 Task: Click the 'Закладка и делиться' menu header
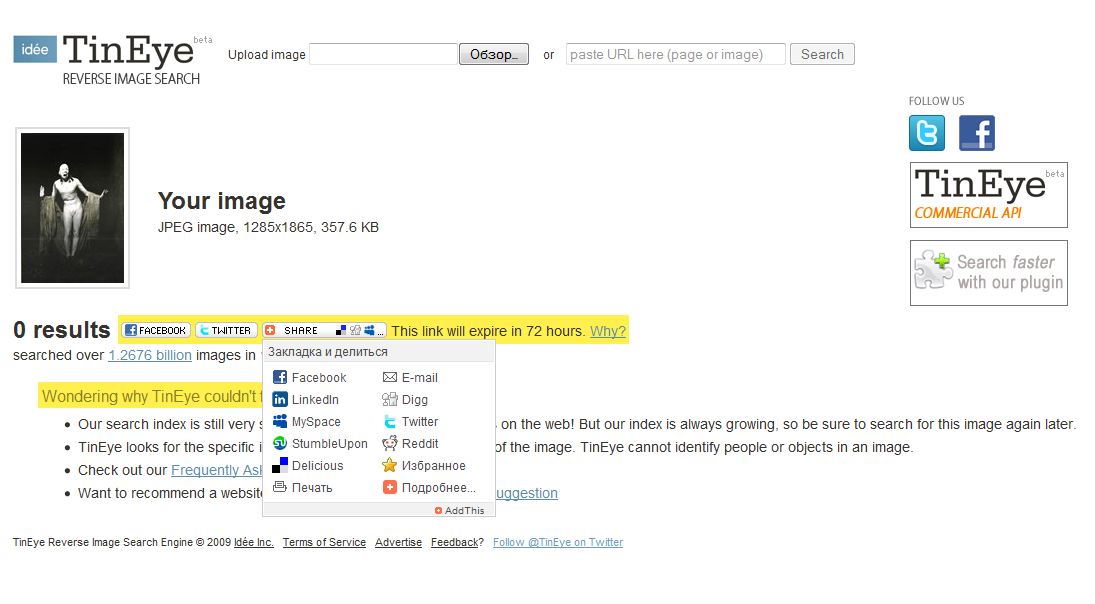pos(328,352)
